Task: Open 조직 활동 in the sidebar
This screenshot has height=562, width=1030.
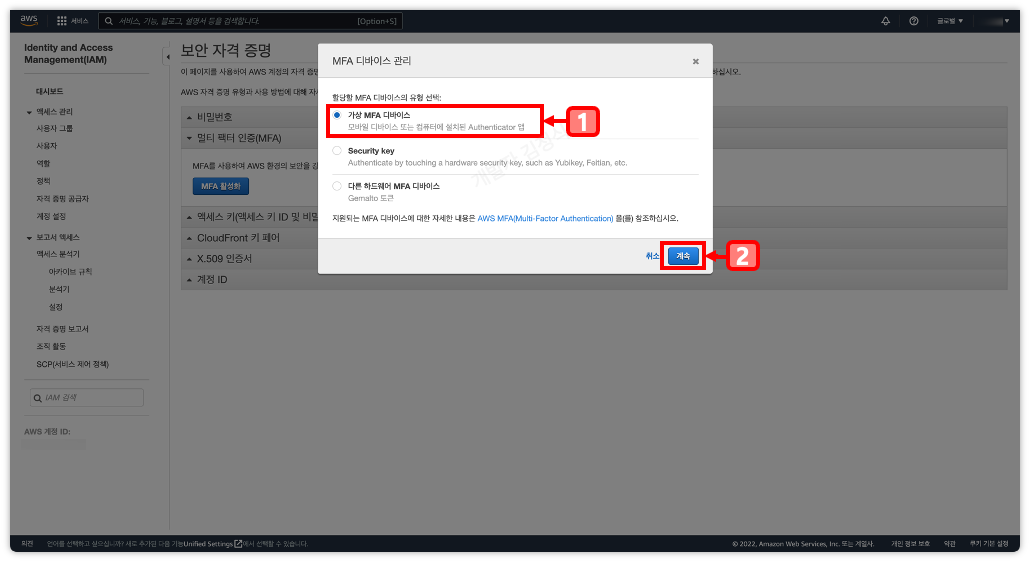Action: pyautogui.click(x=51, y=347)
